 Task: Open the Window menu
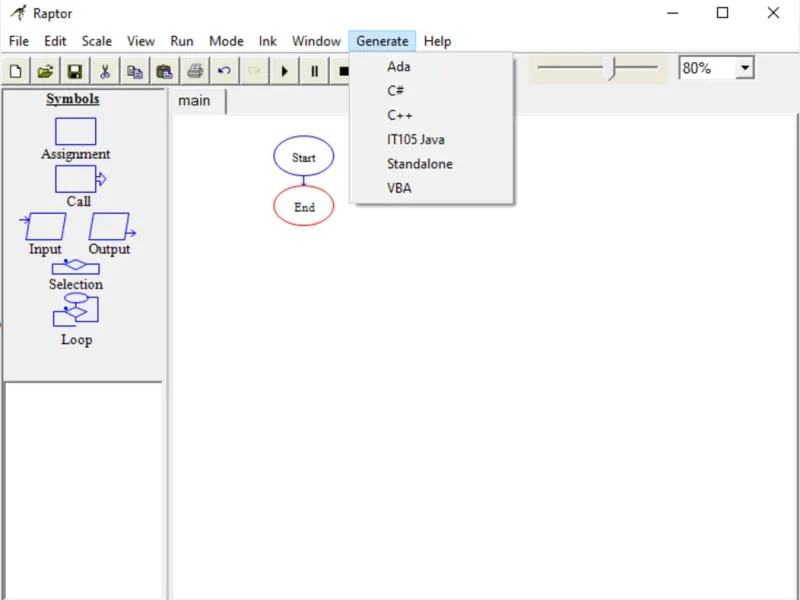point(316,41)
